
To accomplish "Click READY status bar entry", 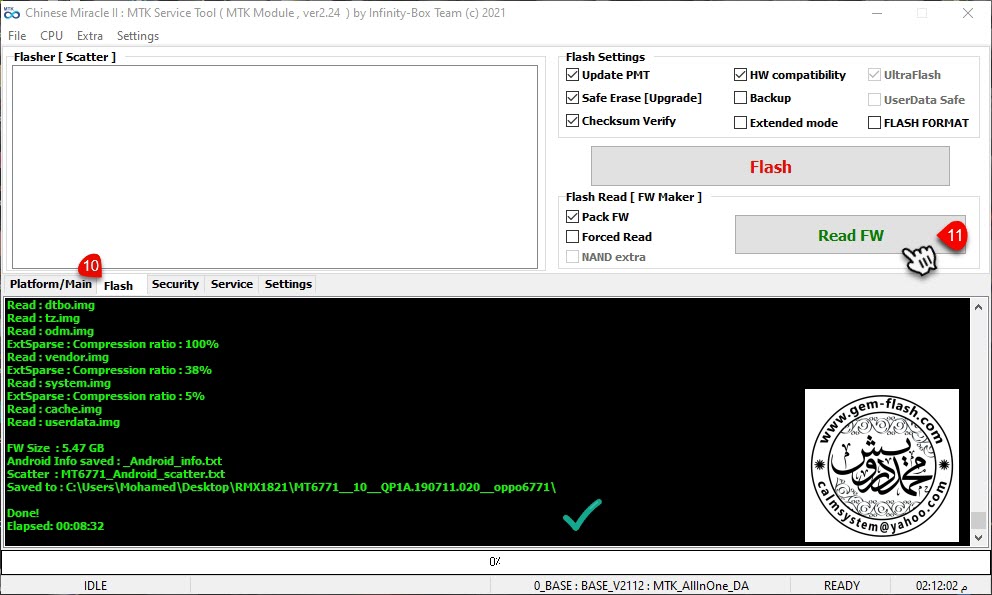I will click(841, 586).
